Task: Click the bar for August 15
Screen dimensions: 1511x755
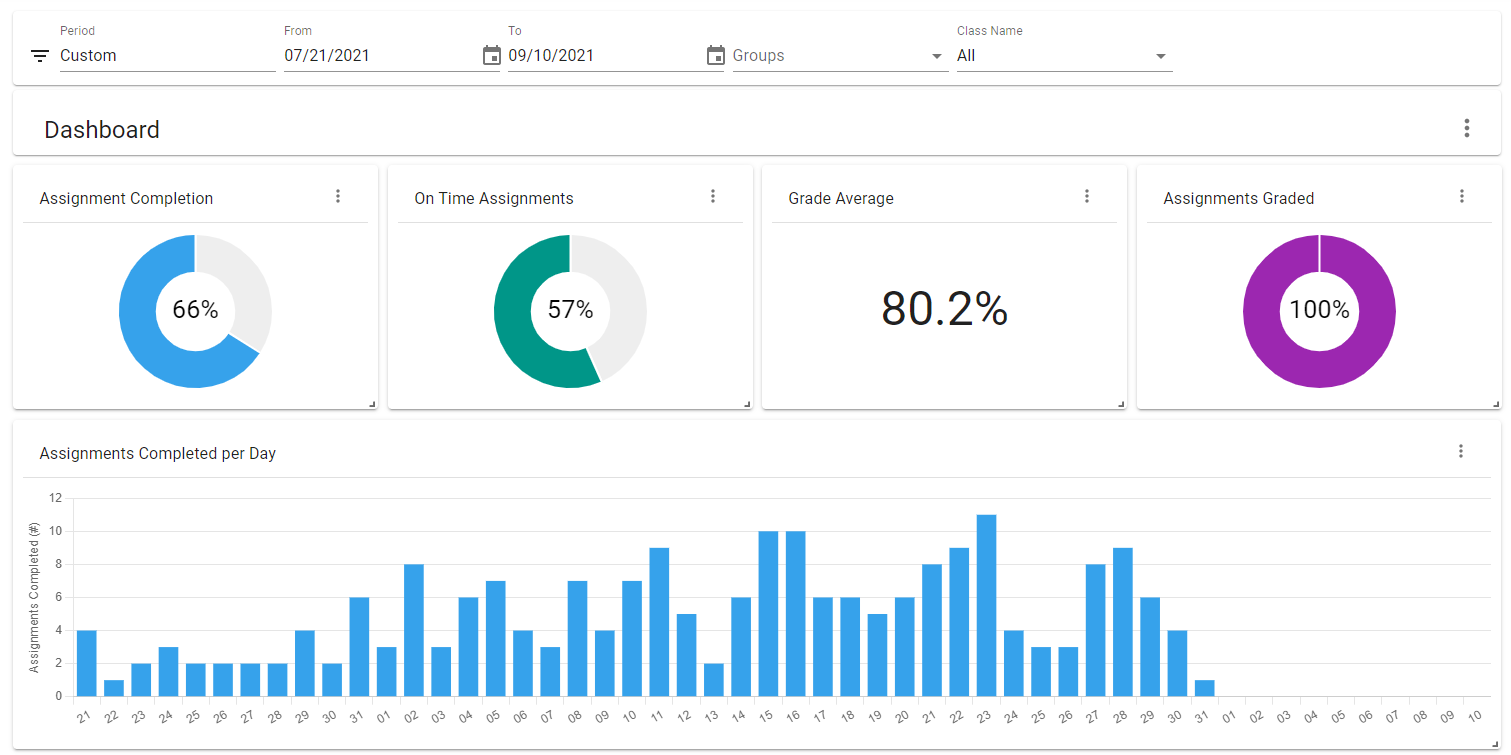Action: point(768,613)
